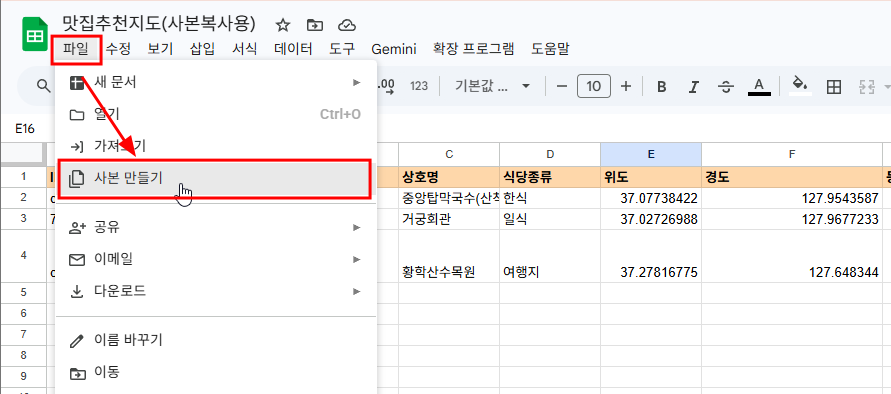Open the 데이터 menu
Image resolution: width=891 pixels, height=394 pixels.
click(293, 49)
